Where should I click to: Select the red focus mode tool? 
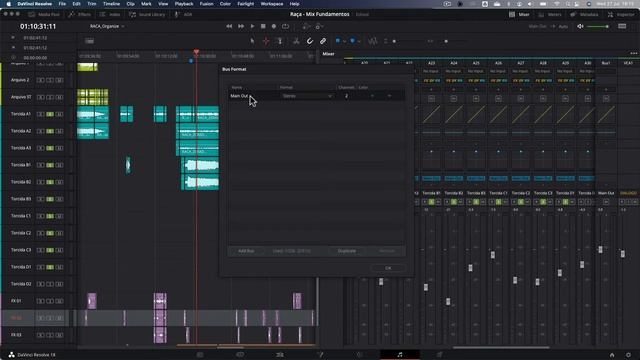pyautogui.click(x=266, y=41)
